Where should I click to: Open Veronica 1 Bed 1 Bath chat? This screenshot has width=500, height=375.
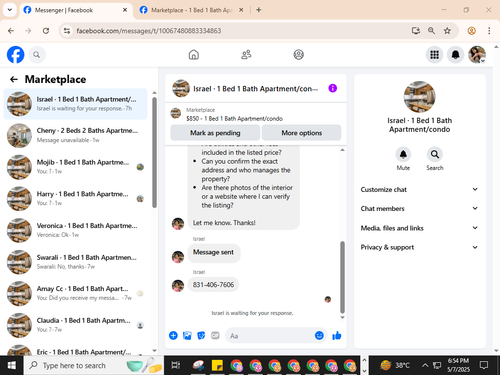[75, 230]
